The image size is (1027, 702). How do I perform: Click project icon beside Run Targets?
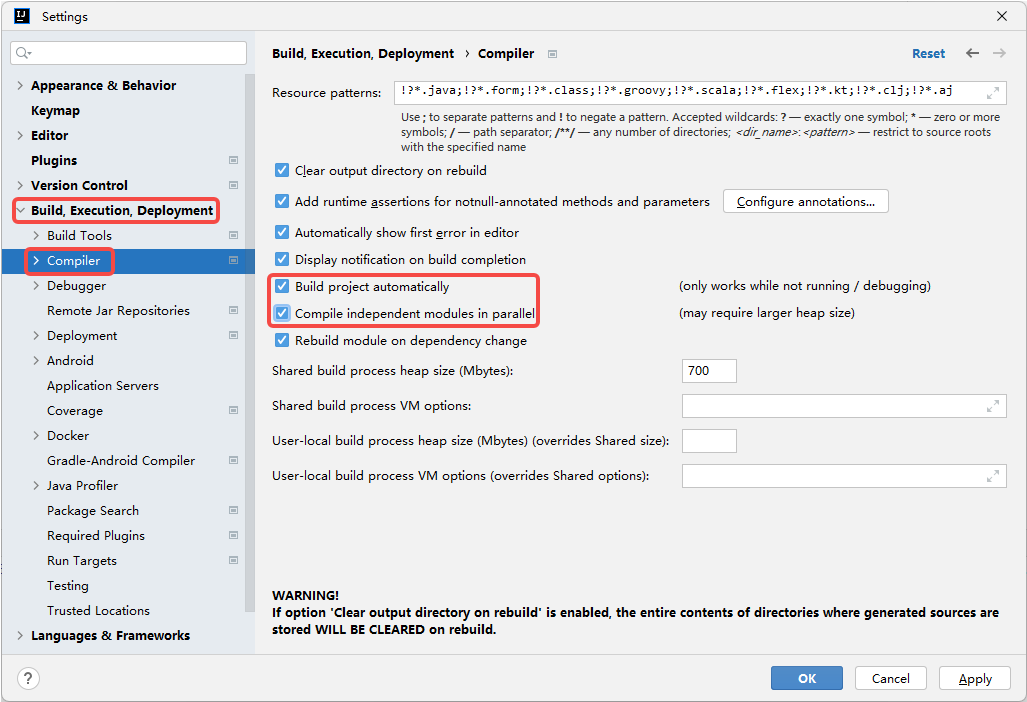point(233,561)
